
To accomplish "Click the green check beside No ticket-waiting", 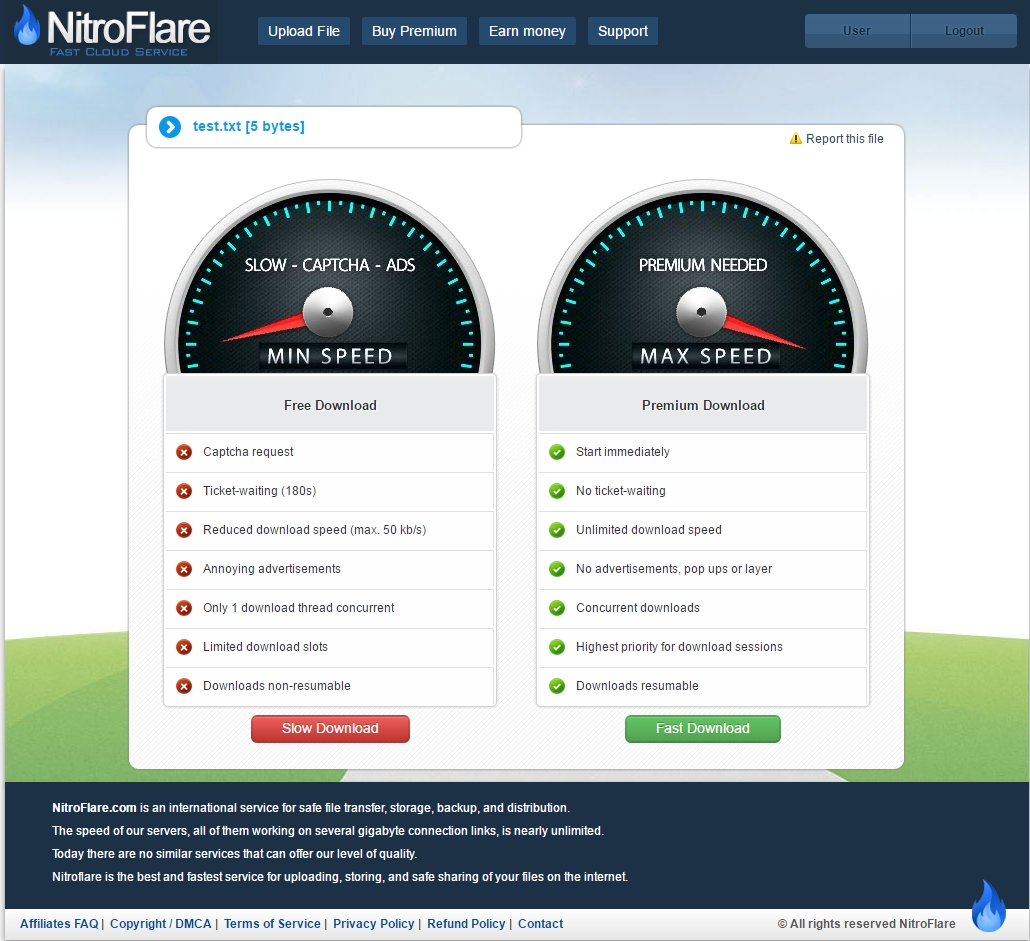I will click(x=557, y=491).
